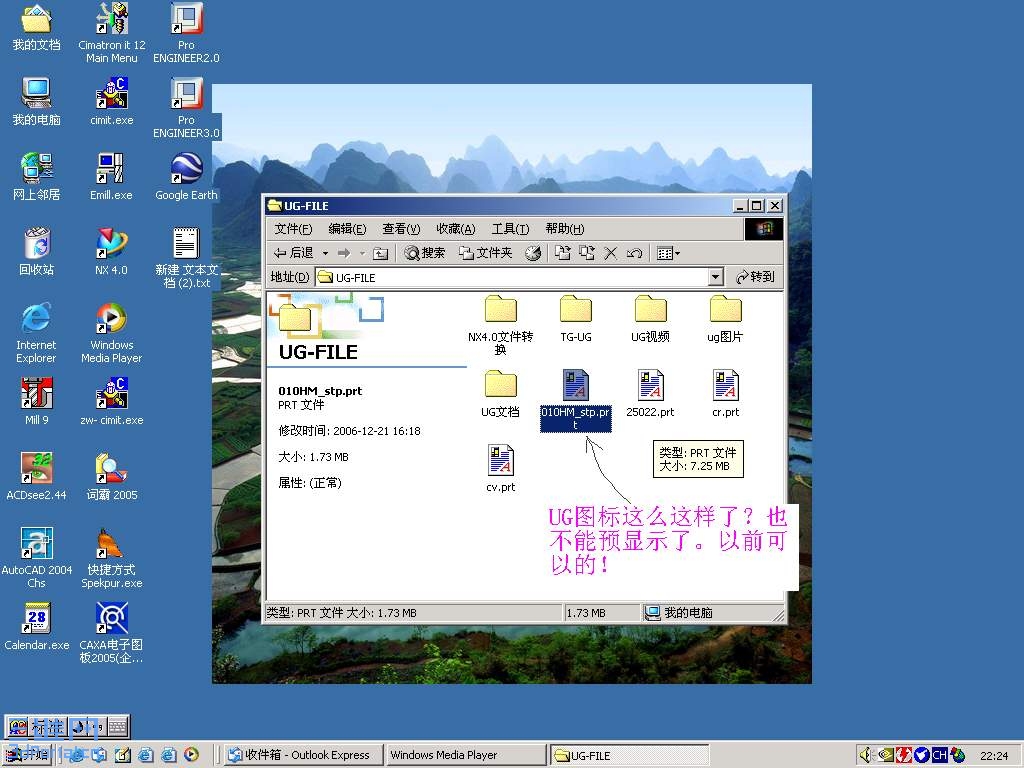
Task: Click the zw- cimit.exe desktop icon
Action: tap(112, 402)
